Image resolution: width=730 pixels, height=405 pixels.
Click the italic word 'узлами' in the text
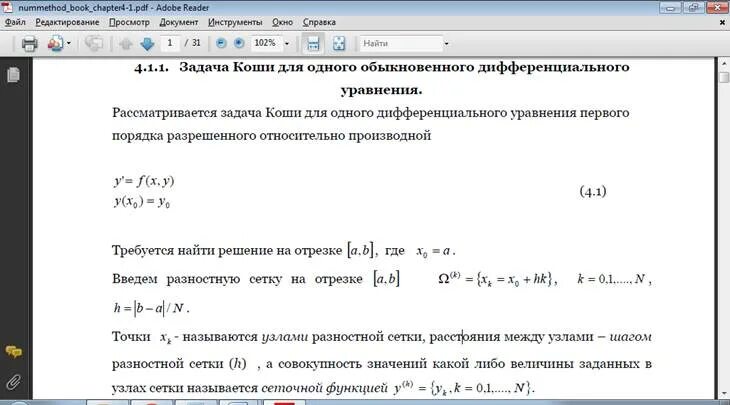pyautogui.click(x=284, y=337)
